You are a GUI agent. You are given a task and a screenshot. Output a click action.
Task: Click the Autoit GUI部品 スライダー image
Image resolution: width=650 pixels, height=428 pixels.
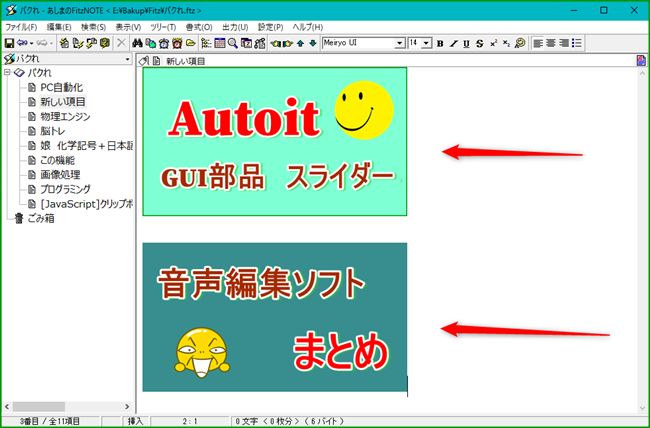(x=275, y=141)
